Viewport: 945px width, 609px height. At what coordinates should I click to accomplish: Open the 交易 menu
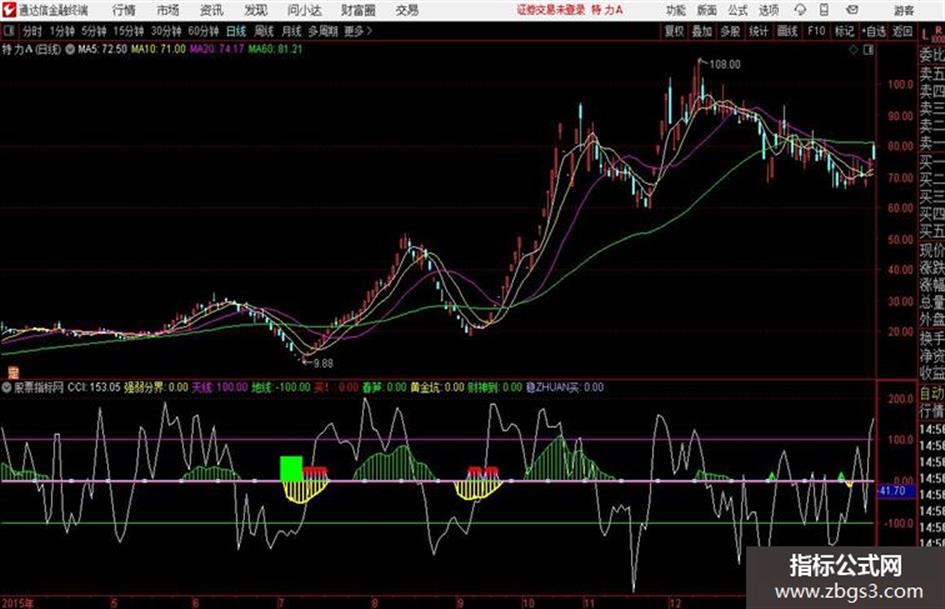[x=407, y=10]
